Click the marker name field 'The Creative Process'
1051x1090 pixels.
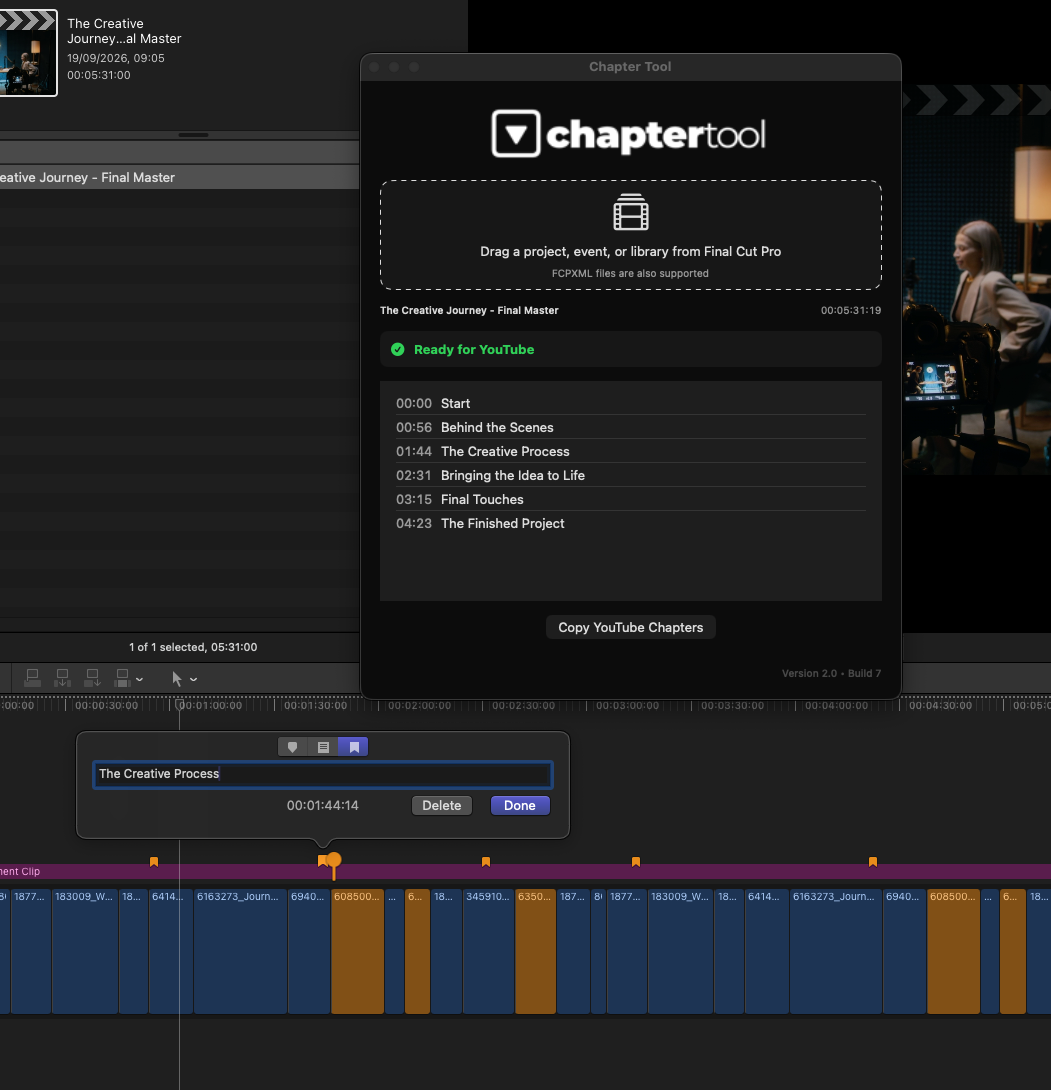point(323,774)
